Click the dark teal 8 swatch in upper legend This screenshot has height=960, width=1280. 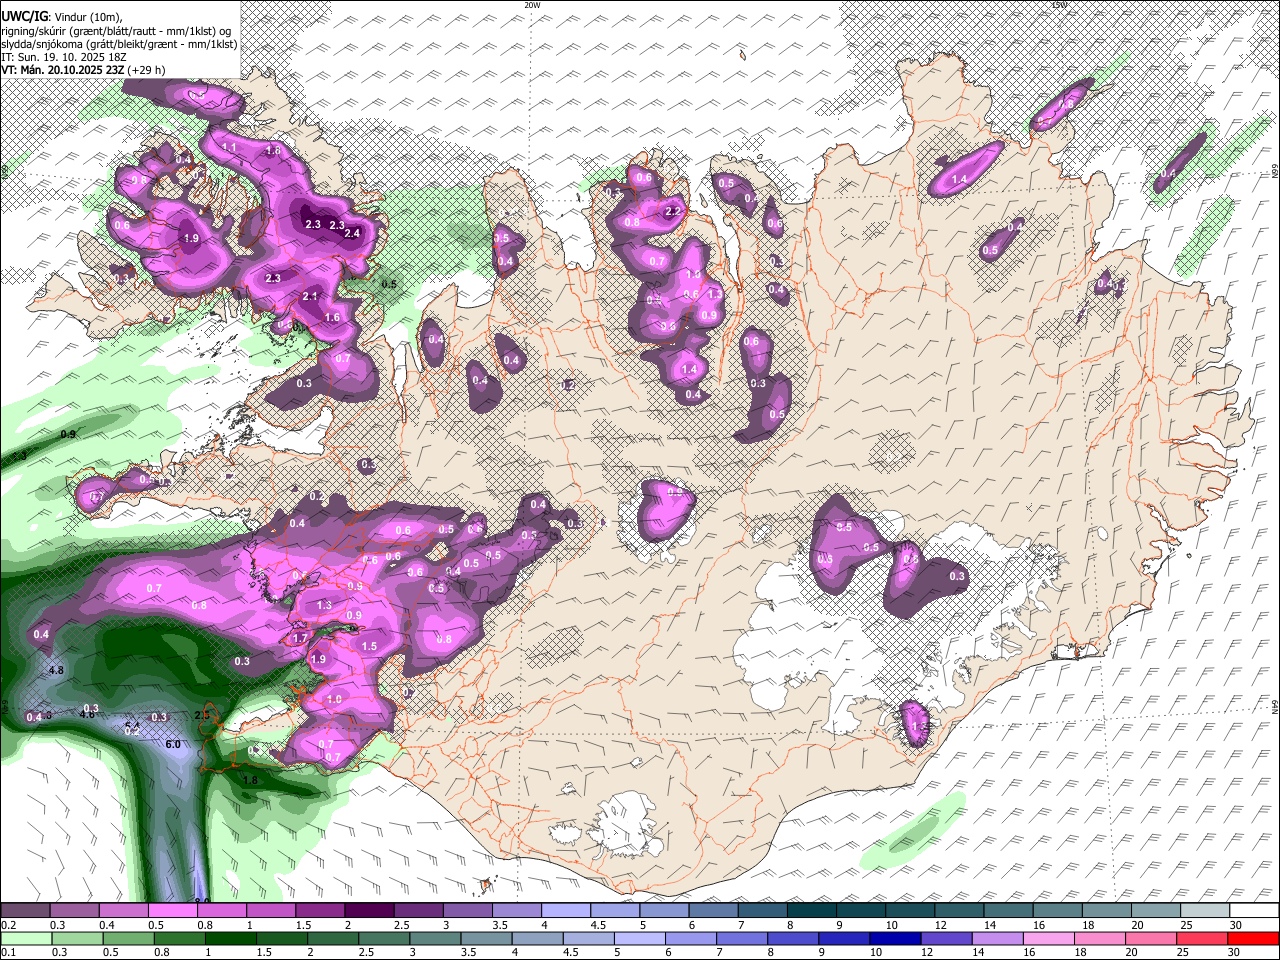(811, 911)
